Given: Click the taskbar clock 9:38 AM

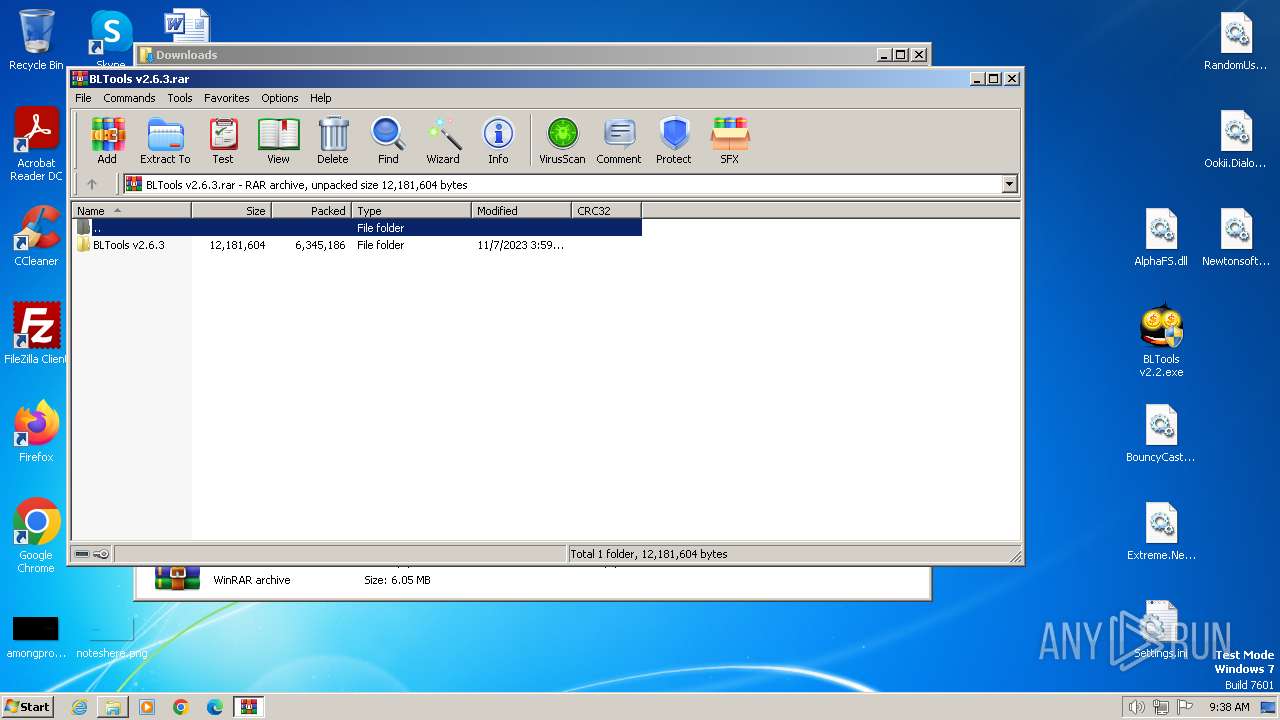Looking at the screenshot, I should pos(1229,707).
